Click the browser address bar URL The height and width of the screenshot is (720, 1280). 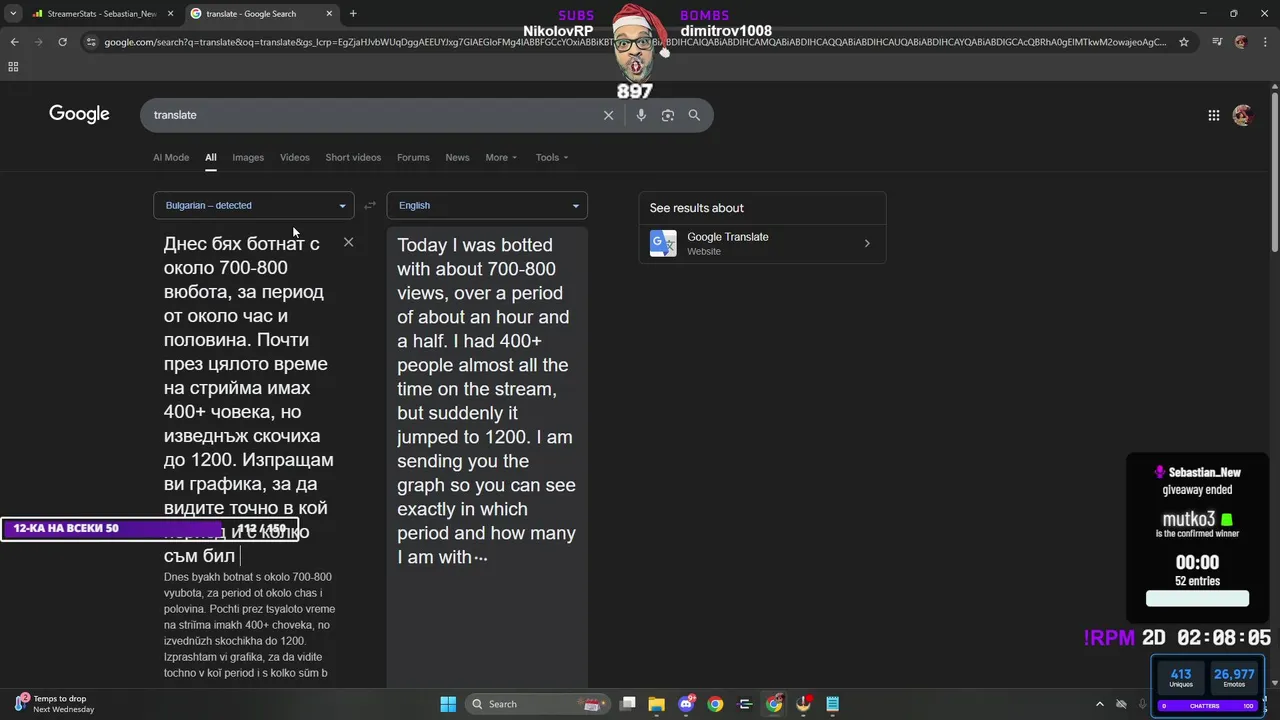coord(635,42)
